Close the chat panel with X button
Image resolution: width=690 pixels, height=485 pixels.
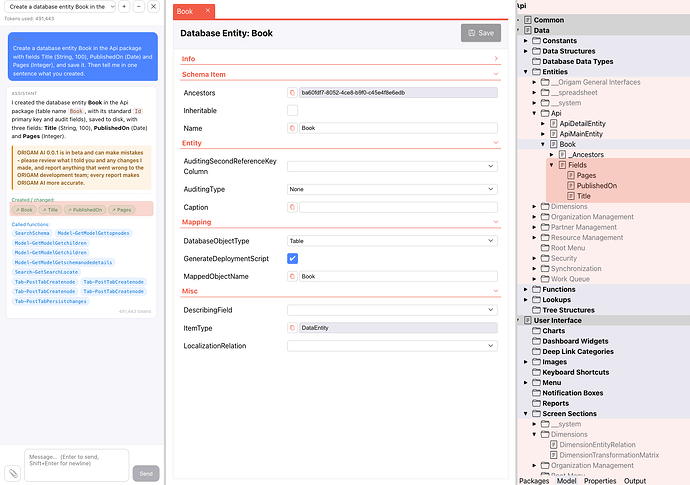click(153, 7)
